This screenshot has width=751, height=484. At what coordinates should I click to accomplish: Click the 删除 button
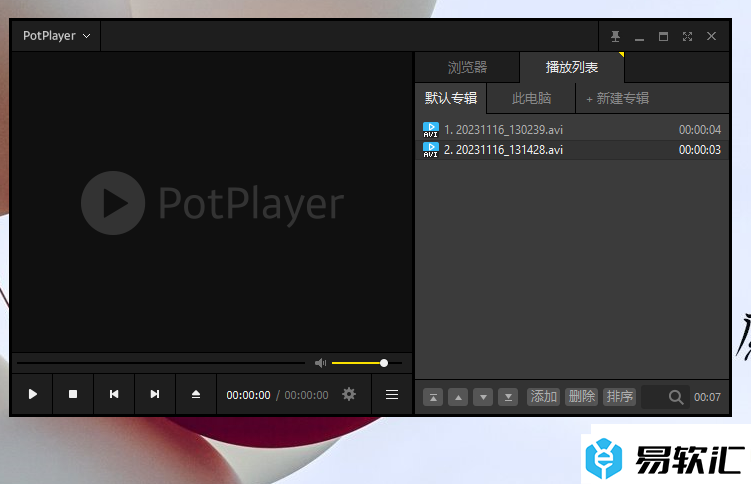point(581,397)
